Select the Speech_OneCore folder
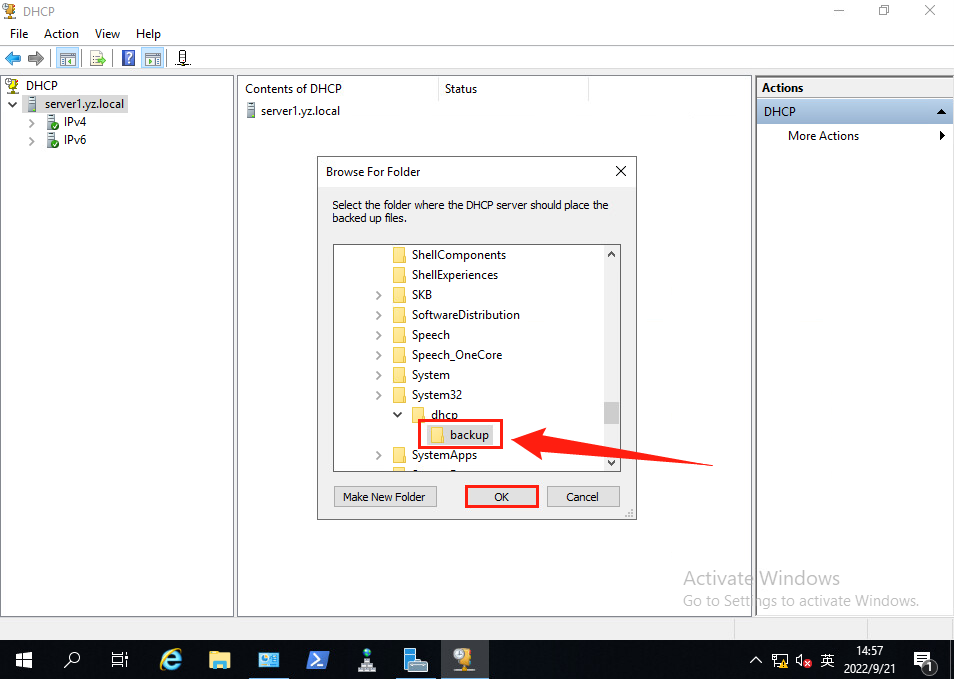The height and width of the screenshot is (679, 954). pos(457,355)
